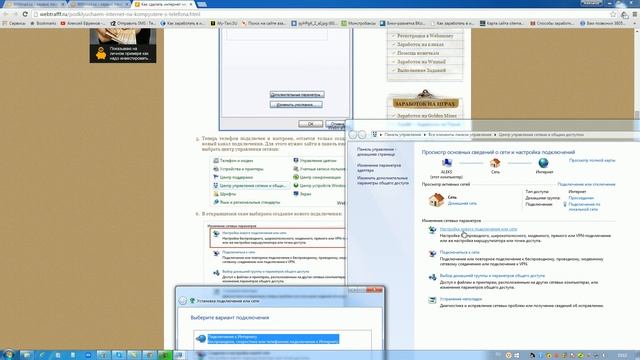
Task: Open the Chrome hamburger menu
Action: click(635, 14)
